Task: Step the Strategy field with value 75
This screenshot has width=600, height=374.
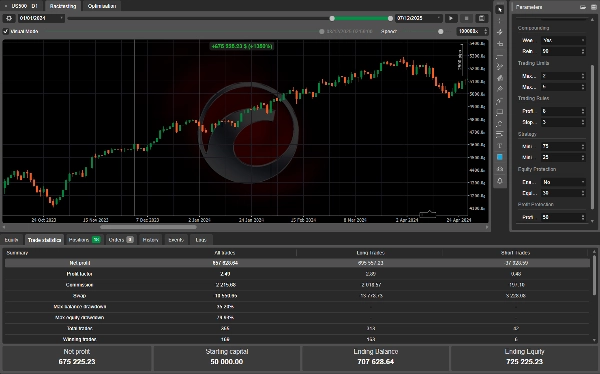Action: tap(583, 146)
